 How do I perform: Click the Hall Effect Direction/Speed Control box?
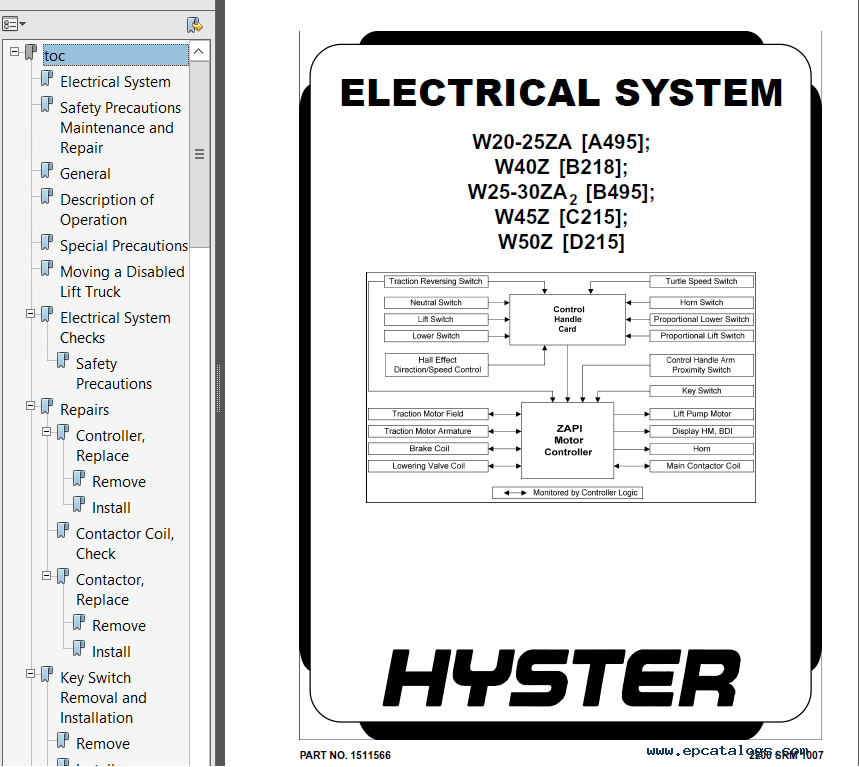(x=437, y=365)
